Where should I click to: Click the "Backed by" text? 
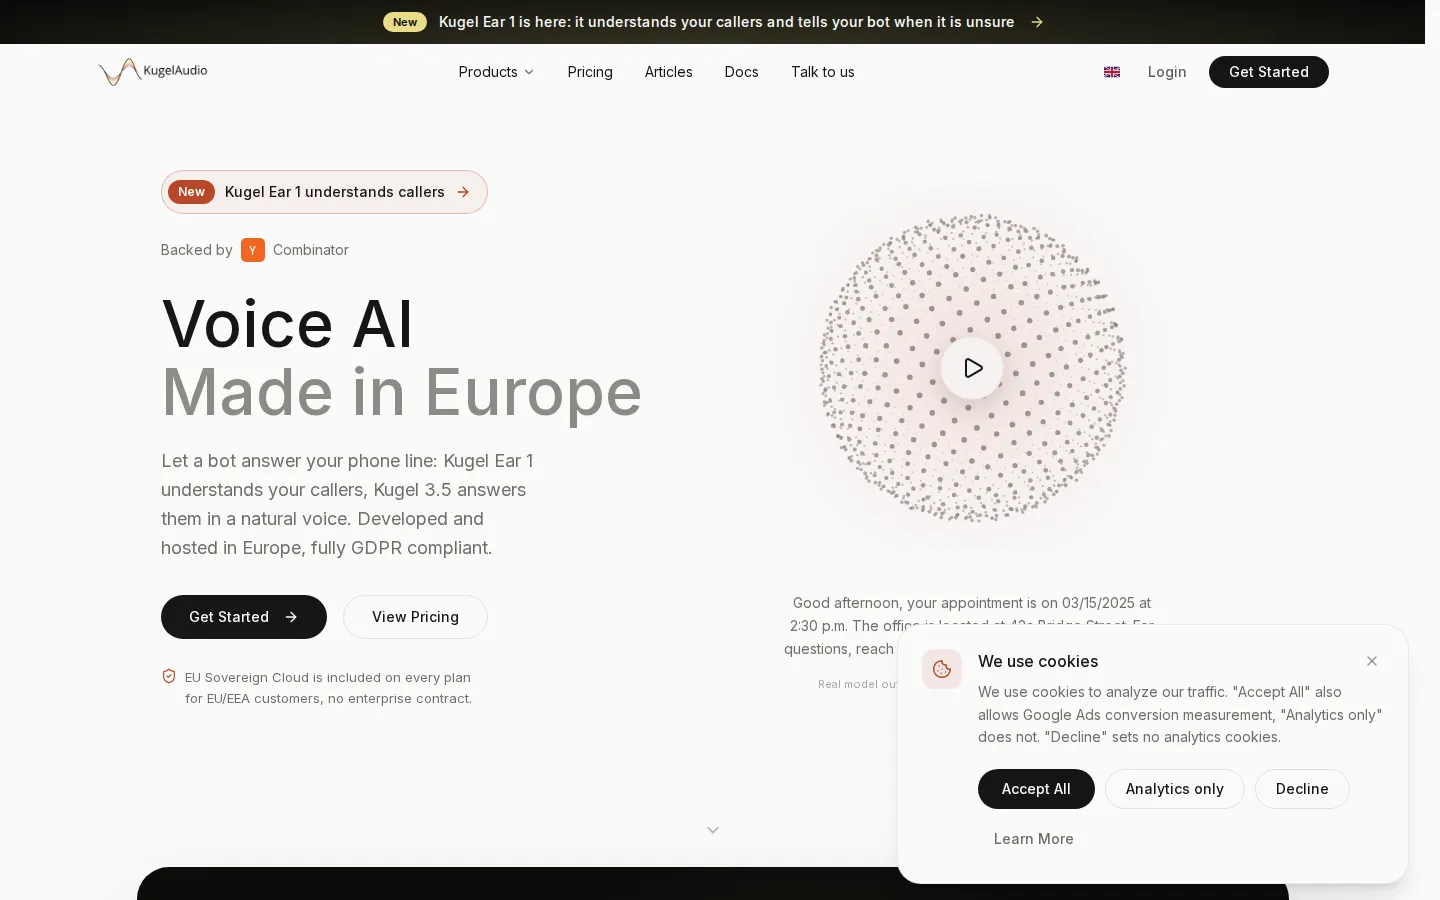click(197, 250)
